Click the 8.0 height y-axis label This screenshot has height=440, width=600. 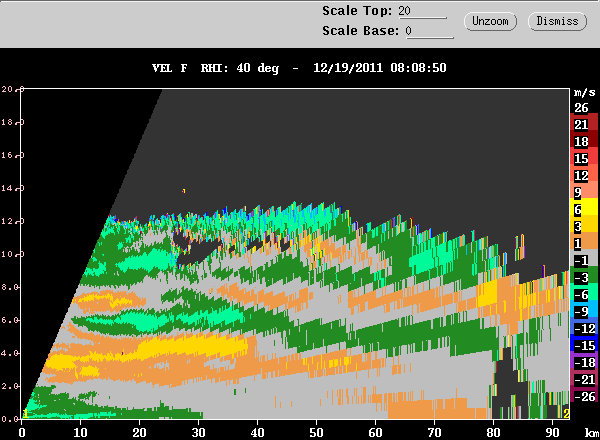click(x=10, y=287)
